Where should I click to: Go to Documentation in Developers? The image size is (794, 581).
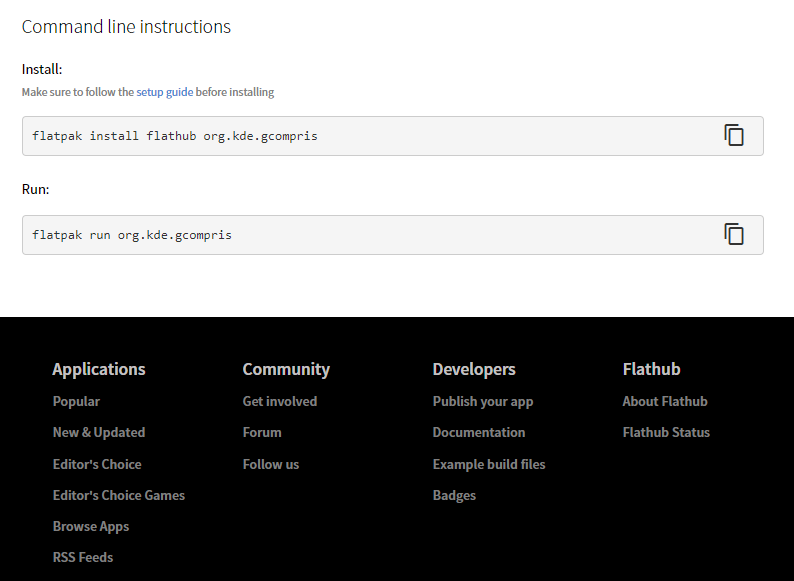(479, 432)
